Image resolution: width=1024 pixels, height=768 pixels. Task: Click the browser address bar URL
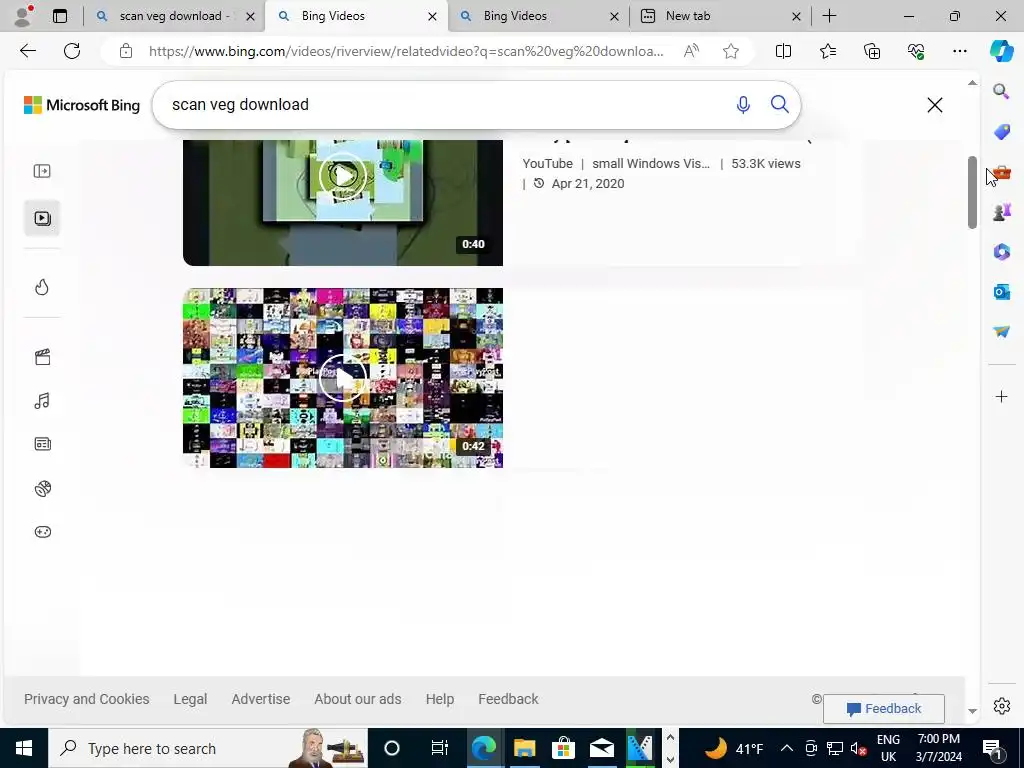click(406, 51)
